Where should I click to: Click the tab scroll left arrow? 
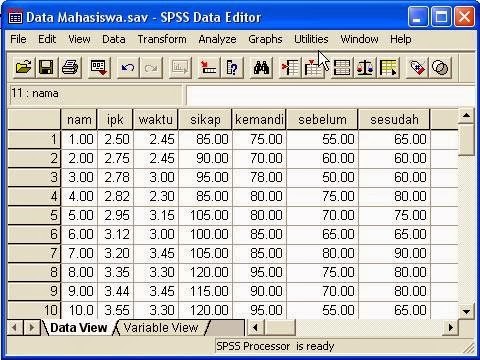coord(15,327)
